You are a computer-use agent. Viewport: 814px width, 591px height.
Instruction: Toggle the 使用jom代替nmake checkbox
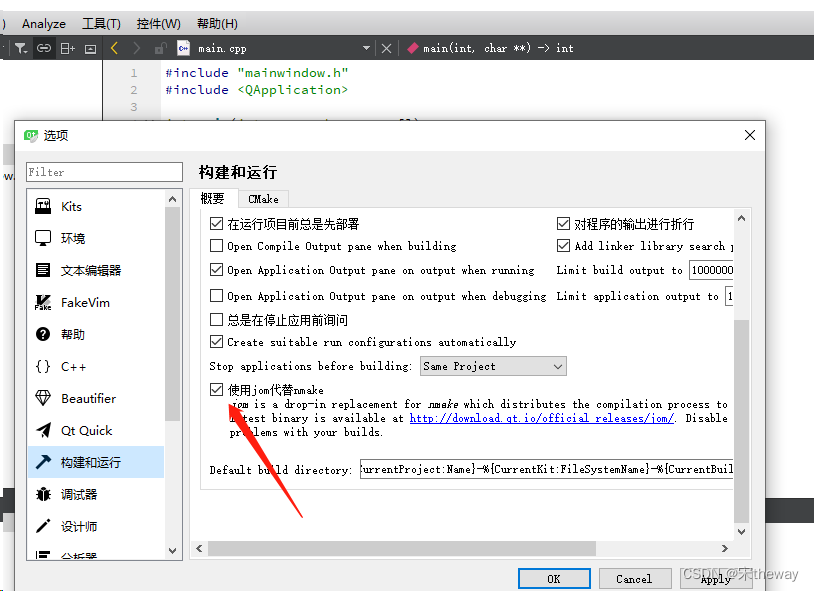pos(217,389)
